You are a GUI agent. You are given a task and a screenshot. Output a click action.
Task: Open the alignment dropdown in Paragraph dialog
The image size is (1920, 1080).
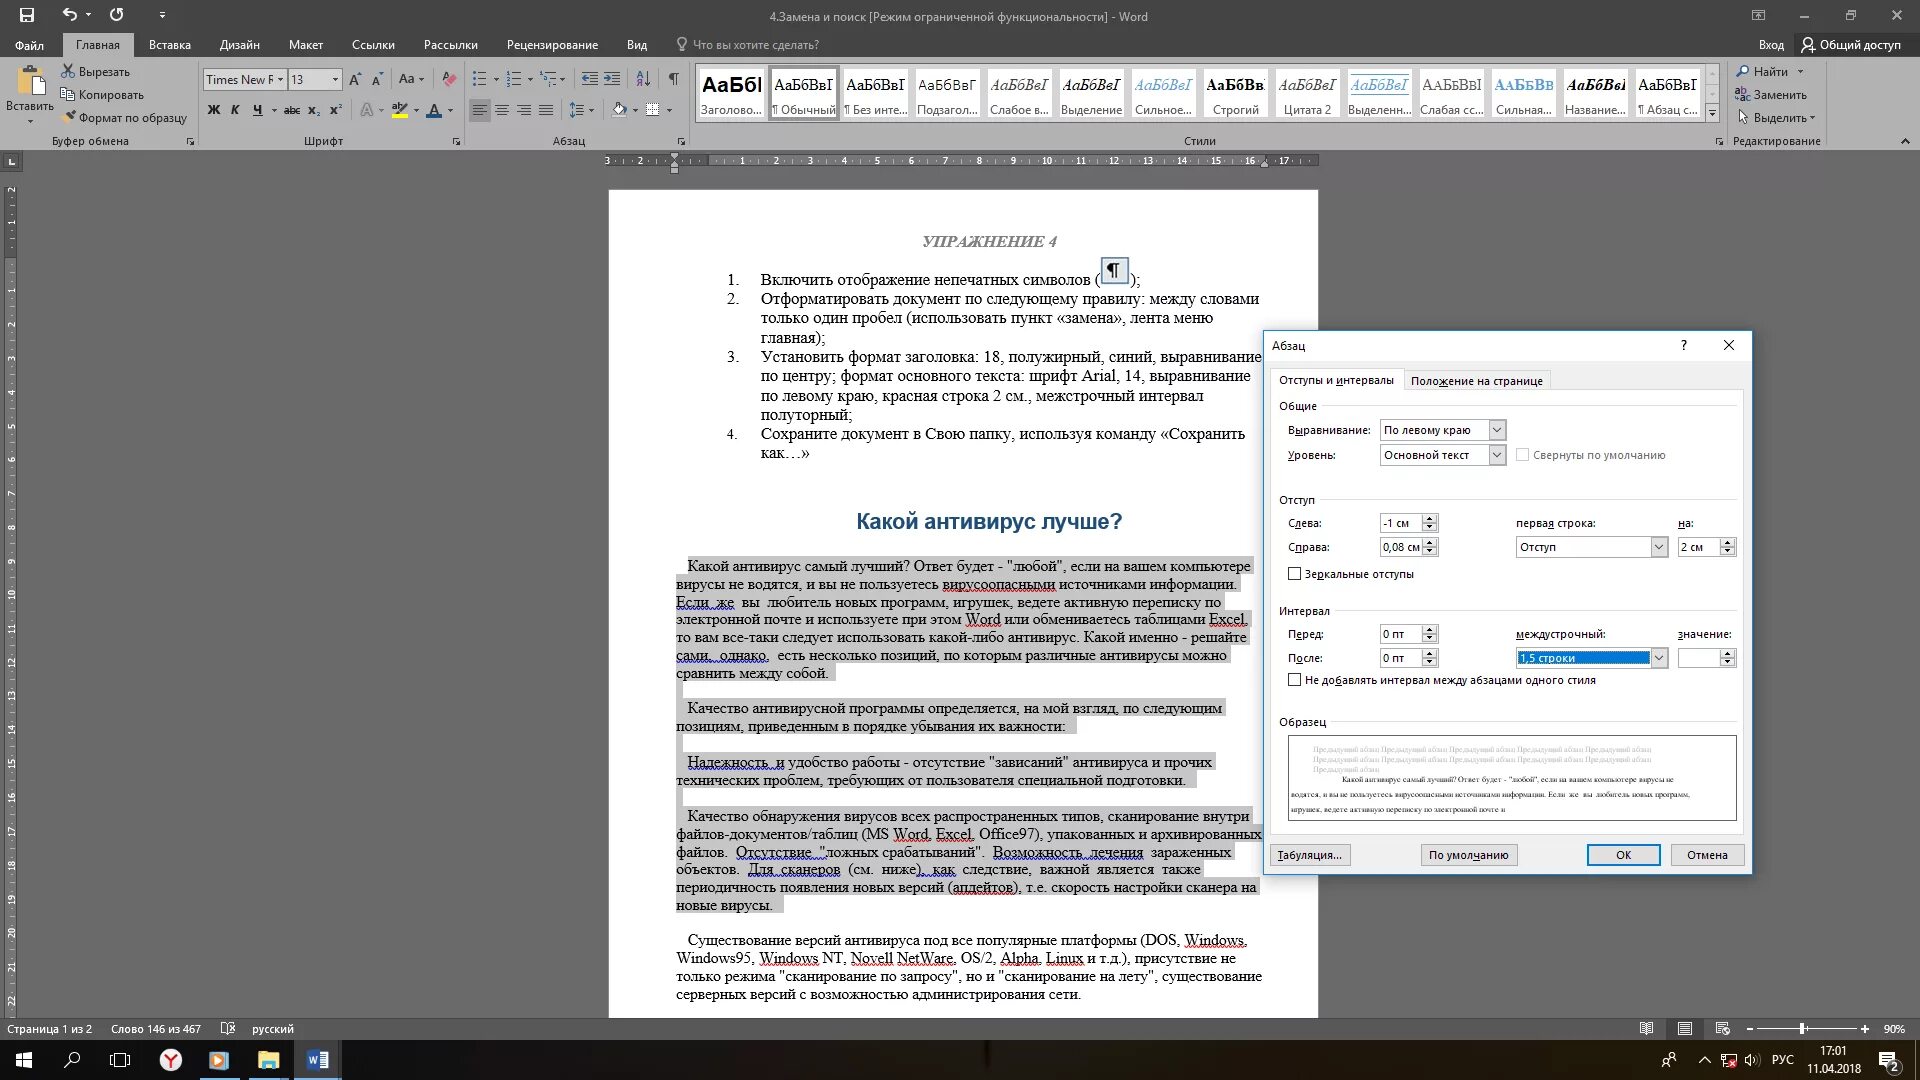click(1497, 430)
